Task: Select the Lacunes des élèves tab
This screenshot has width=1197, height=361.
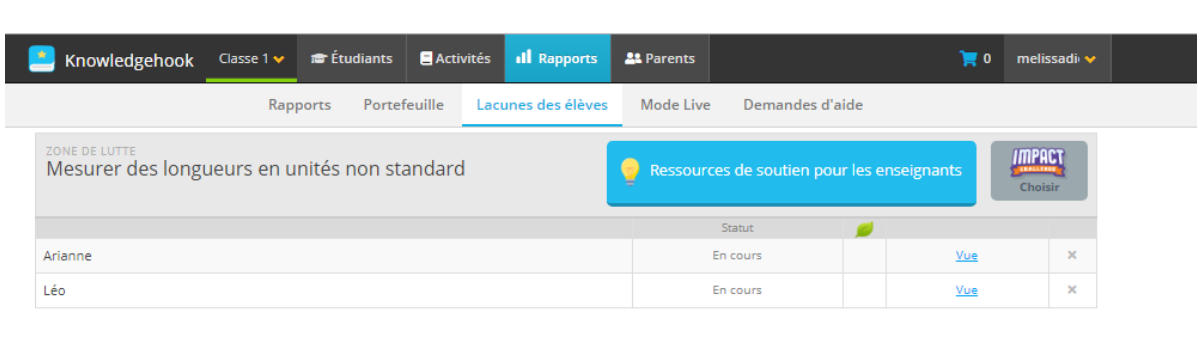Action: (542, 105)
